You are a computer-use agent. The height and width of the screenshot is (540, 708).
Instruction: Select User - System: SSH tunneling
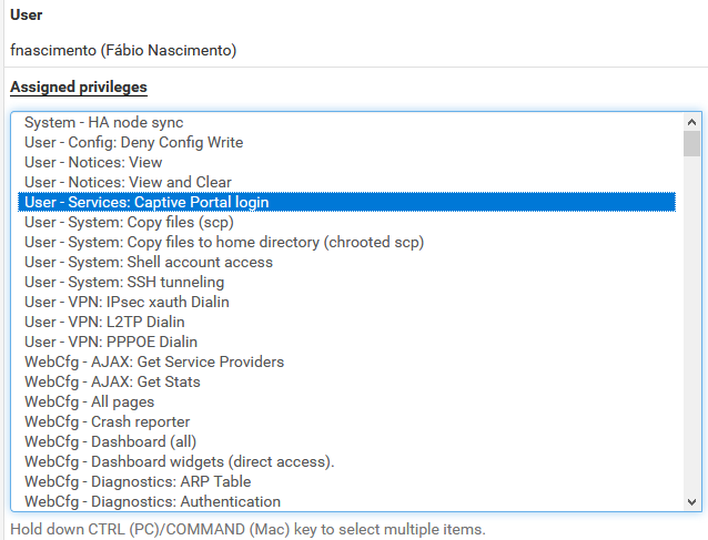347,282
